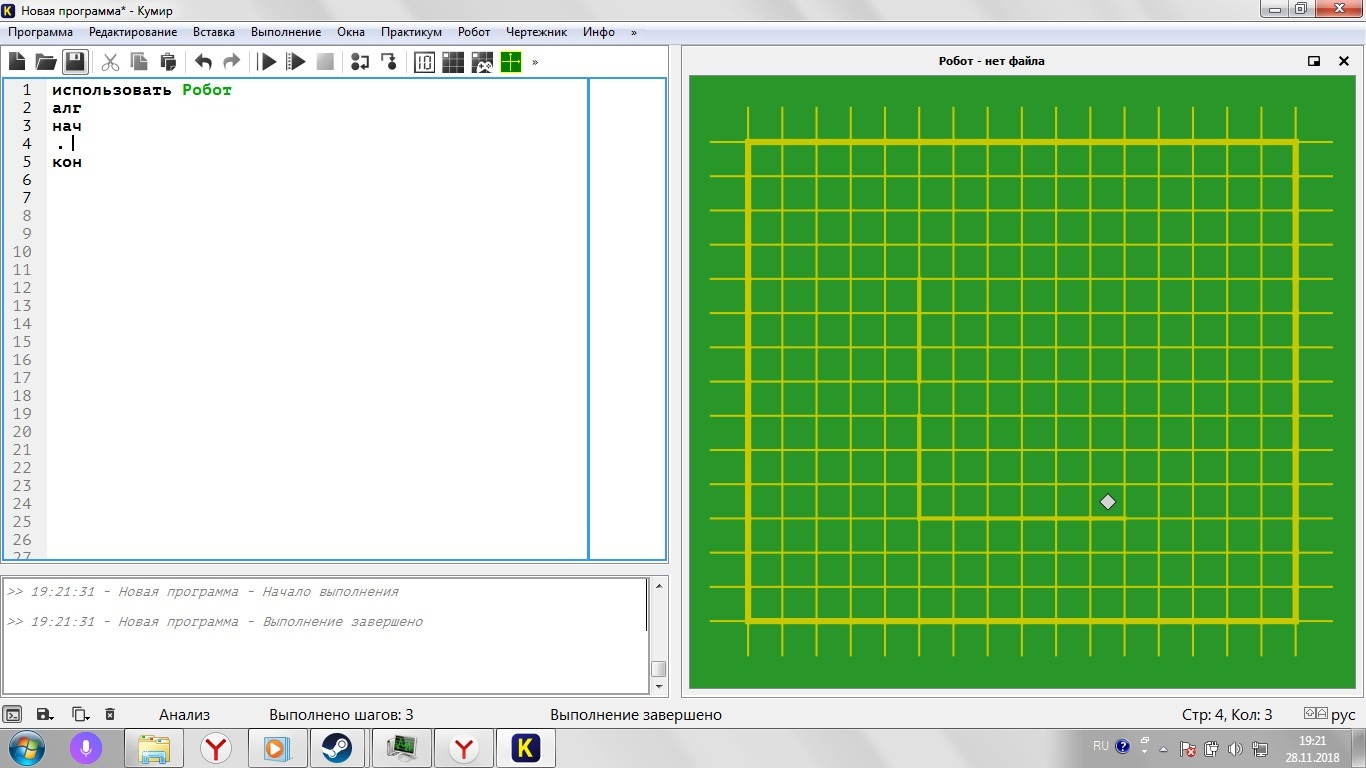1366x768 pixels.
Task: Expand the » overflow in menu bar
Action: [633, 32]
